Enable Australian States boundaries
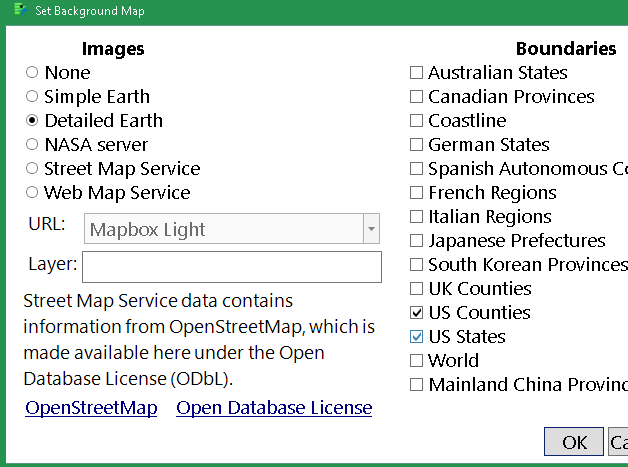Image resolution: width=628 pixels, height=467 pixels. point(416,73)
